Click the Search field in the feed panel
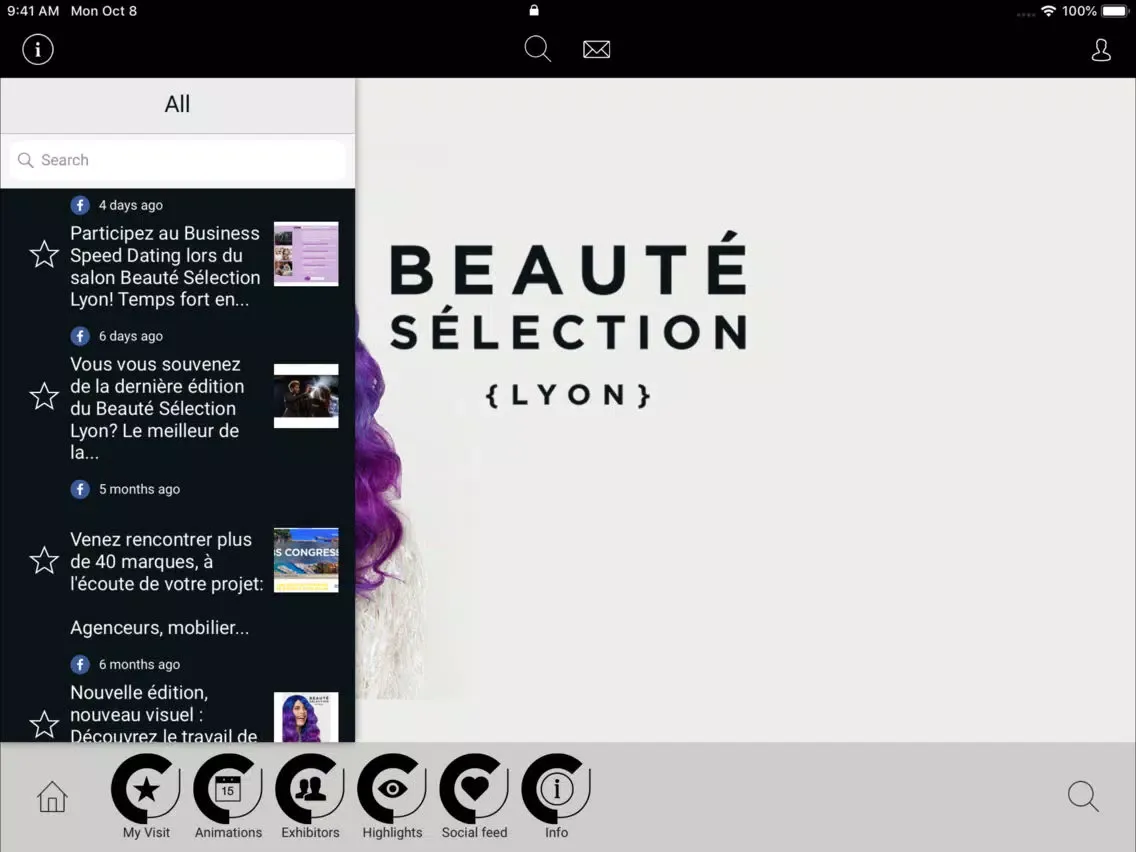The width and height of the screenshot is (1136, 852). click(x=177, y=160)
